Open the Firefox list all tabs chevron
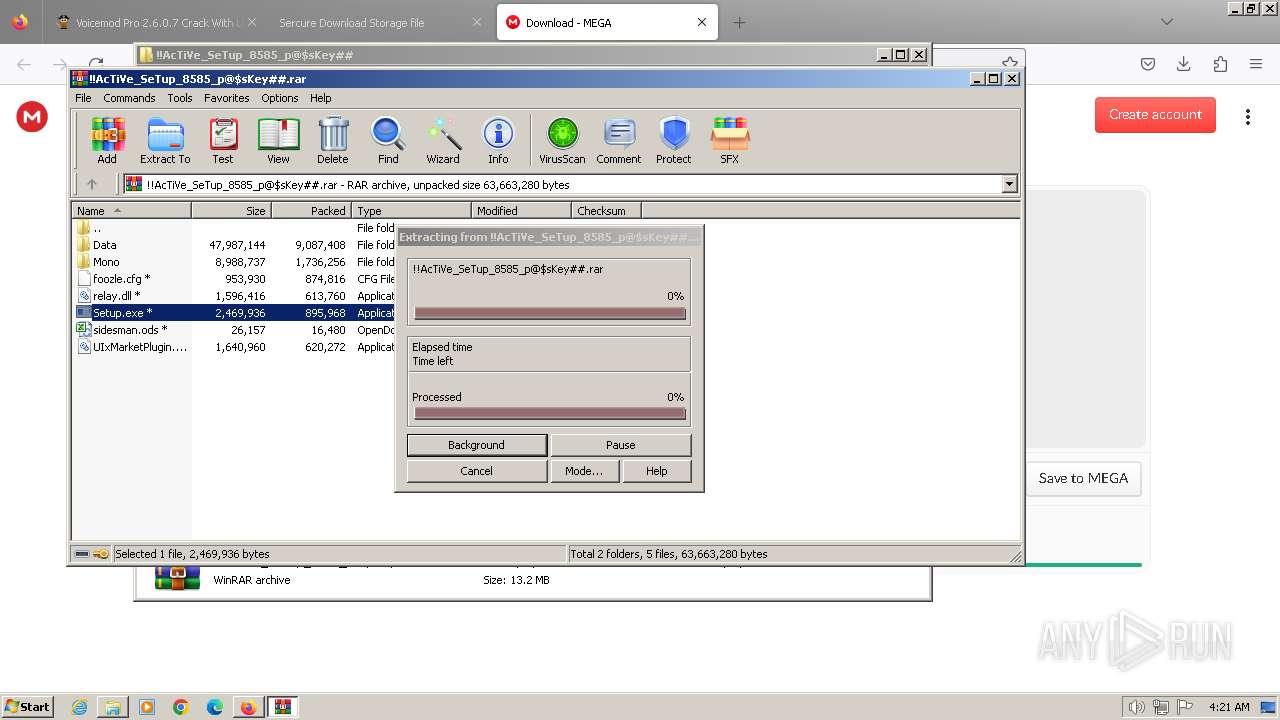 (1167, 22)
